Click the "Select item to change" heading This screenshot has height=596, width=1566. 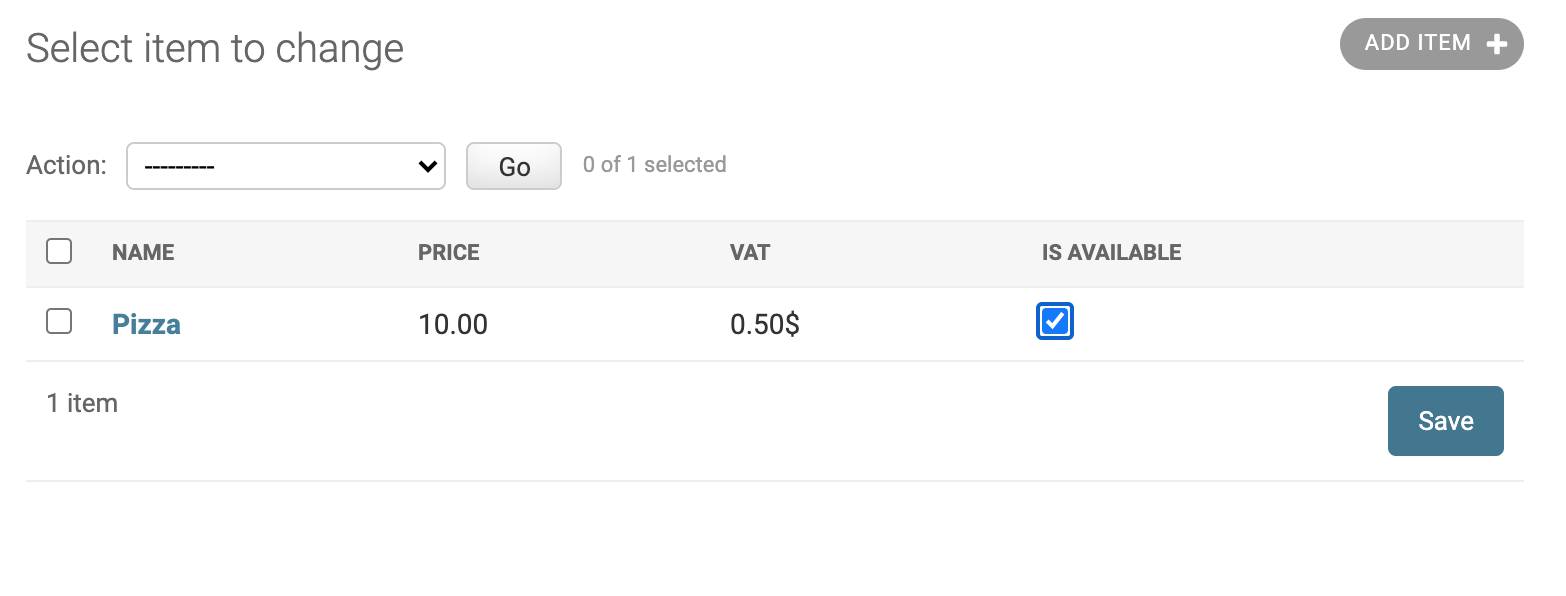215,48
